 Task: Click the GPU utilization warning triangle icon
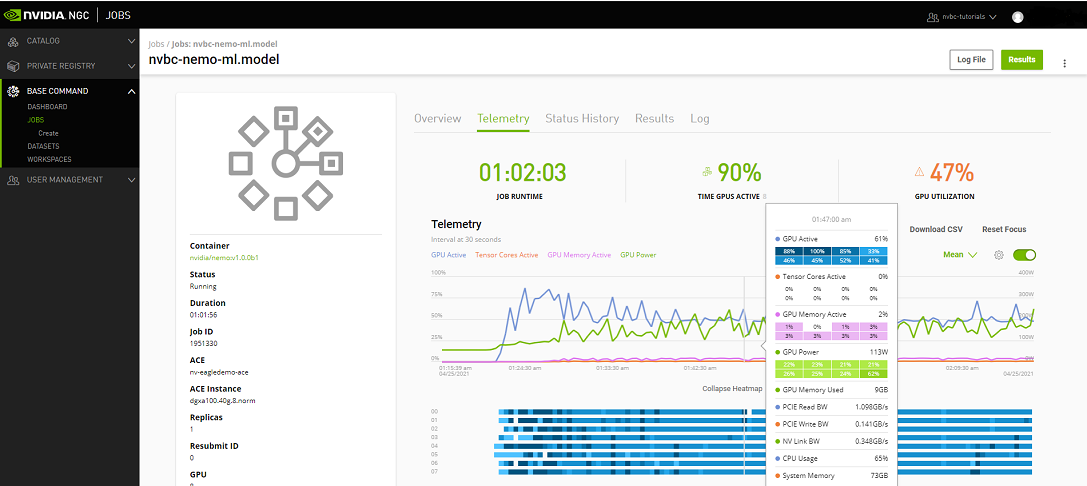[919, 171]
